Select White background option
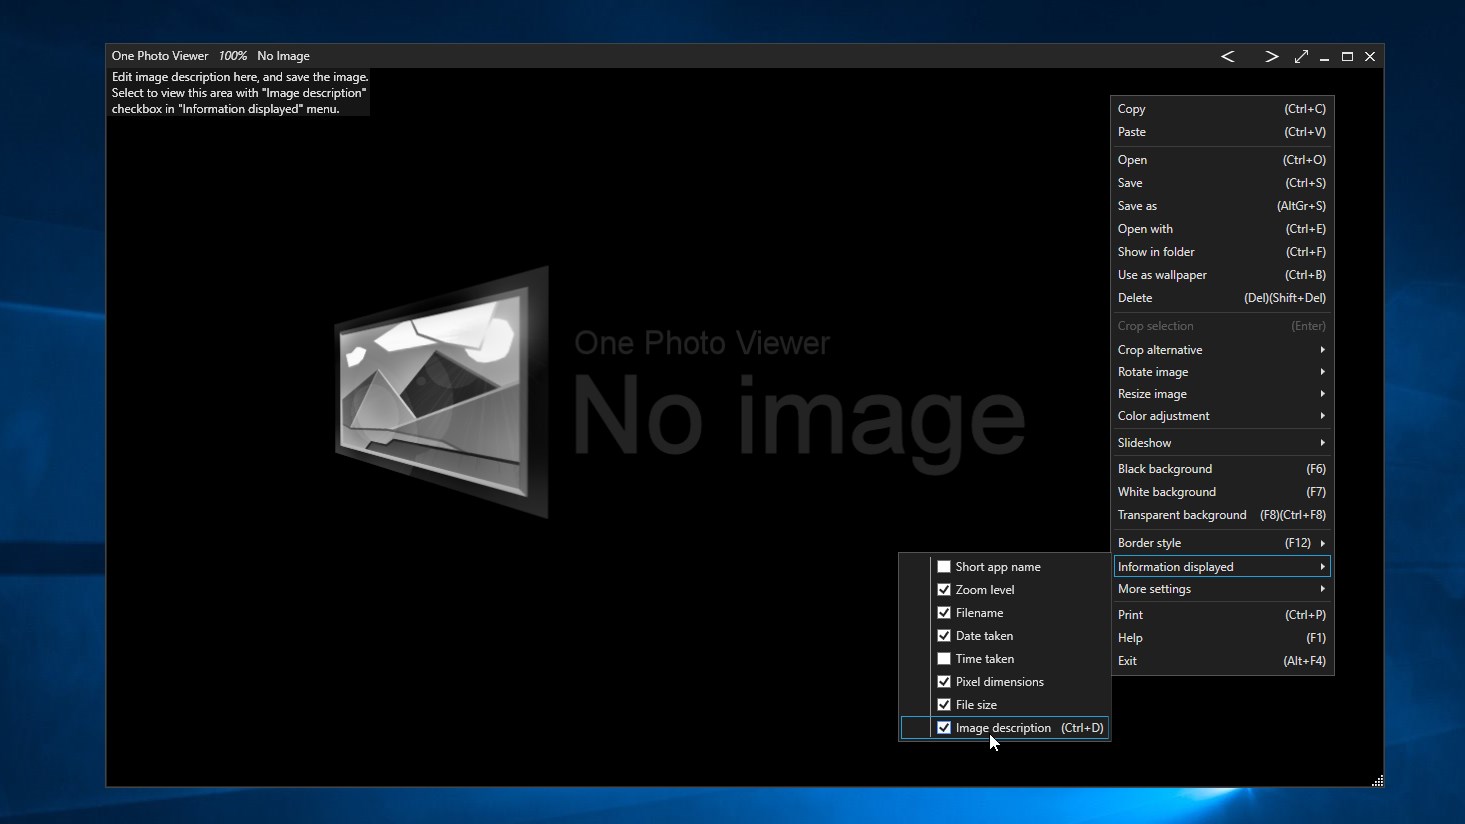Screen dimensions: 1465x824 coord(1222,492)
